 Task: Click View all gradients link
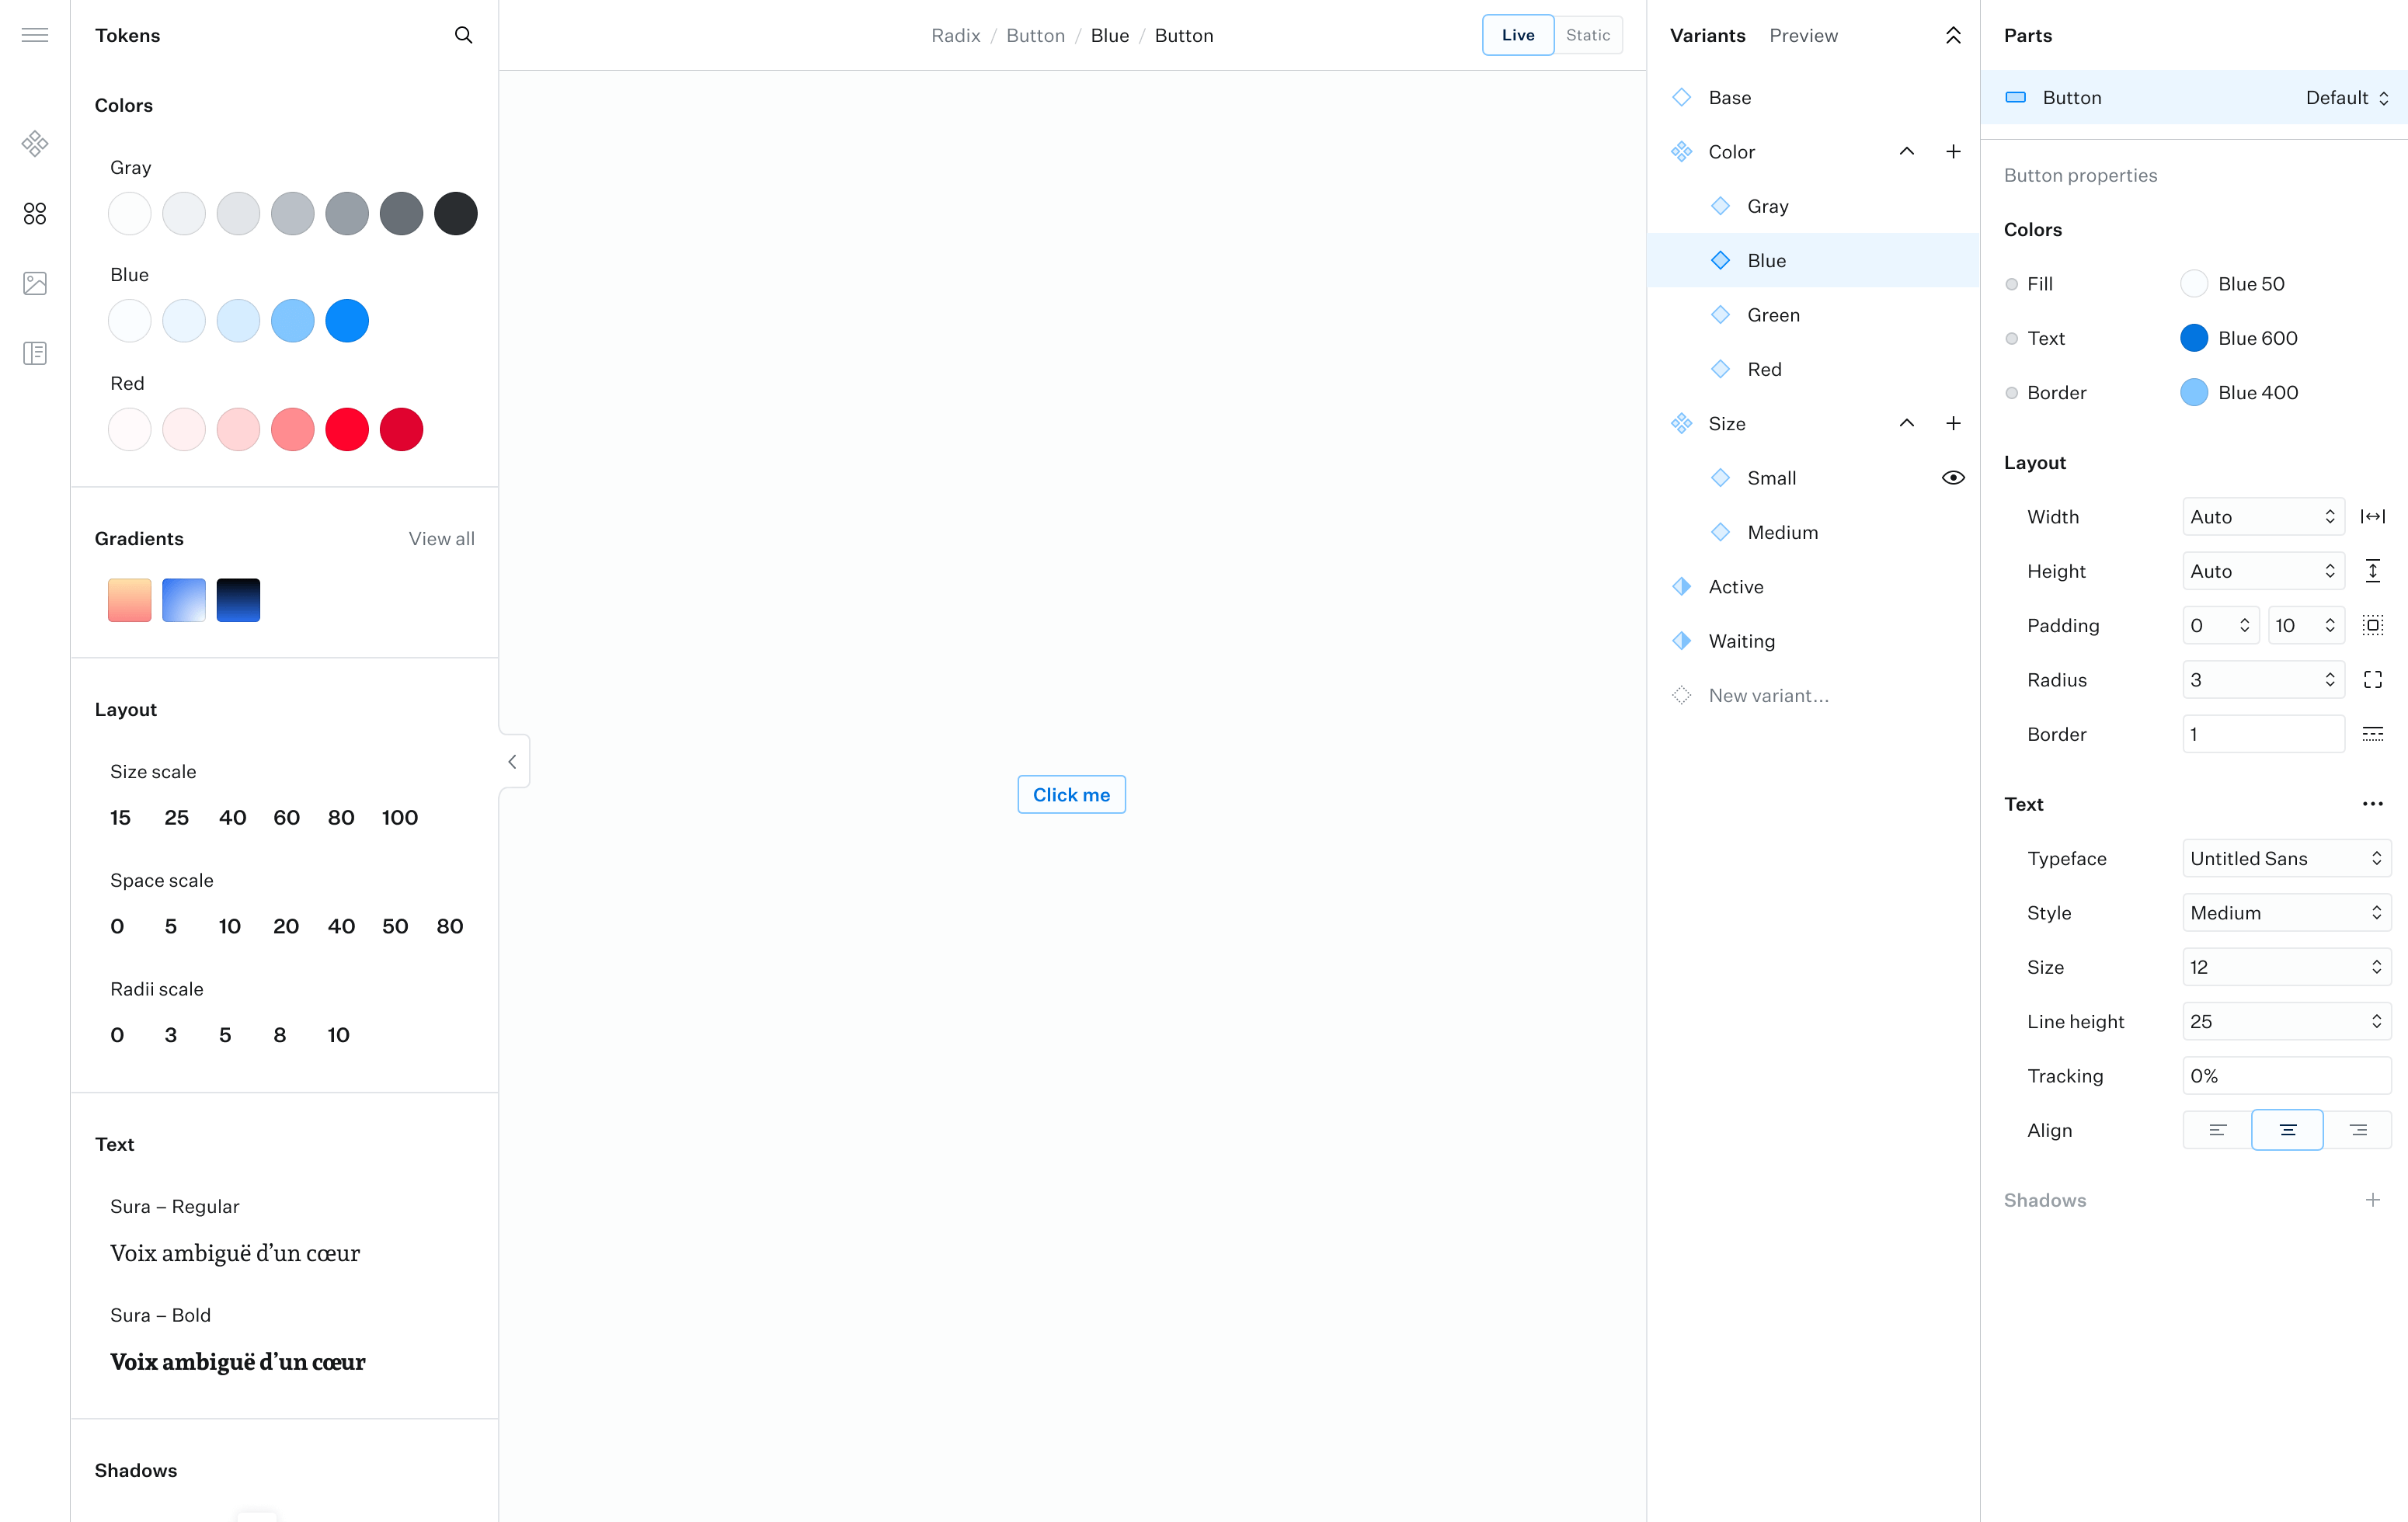(441, 539)
